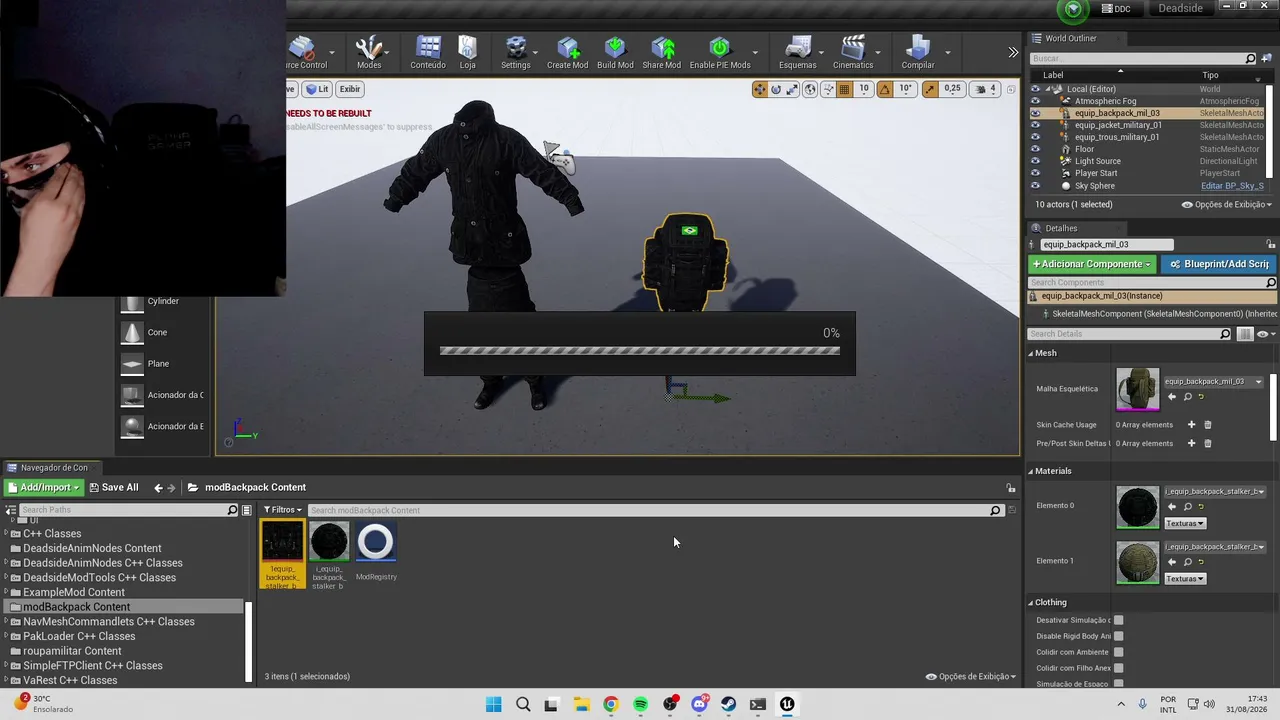Open content browser Opções de Exibição menu
1280x720 pixels.
[971, 676]
